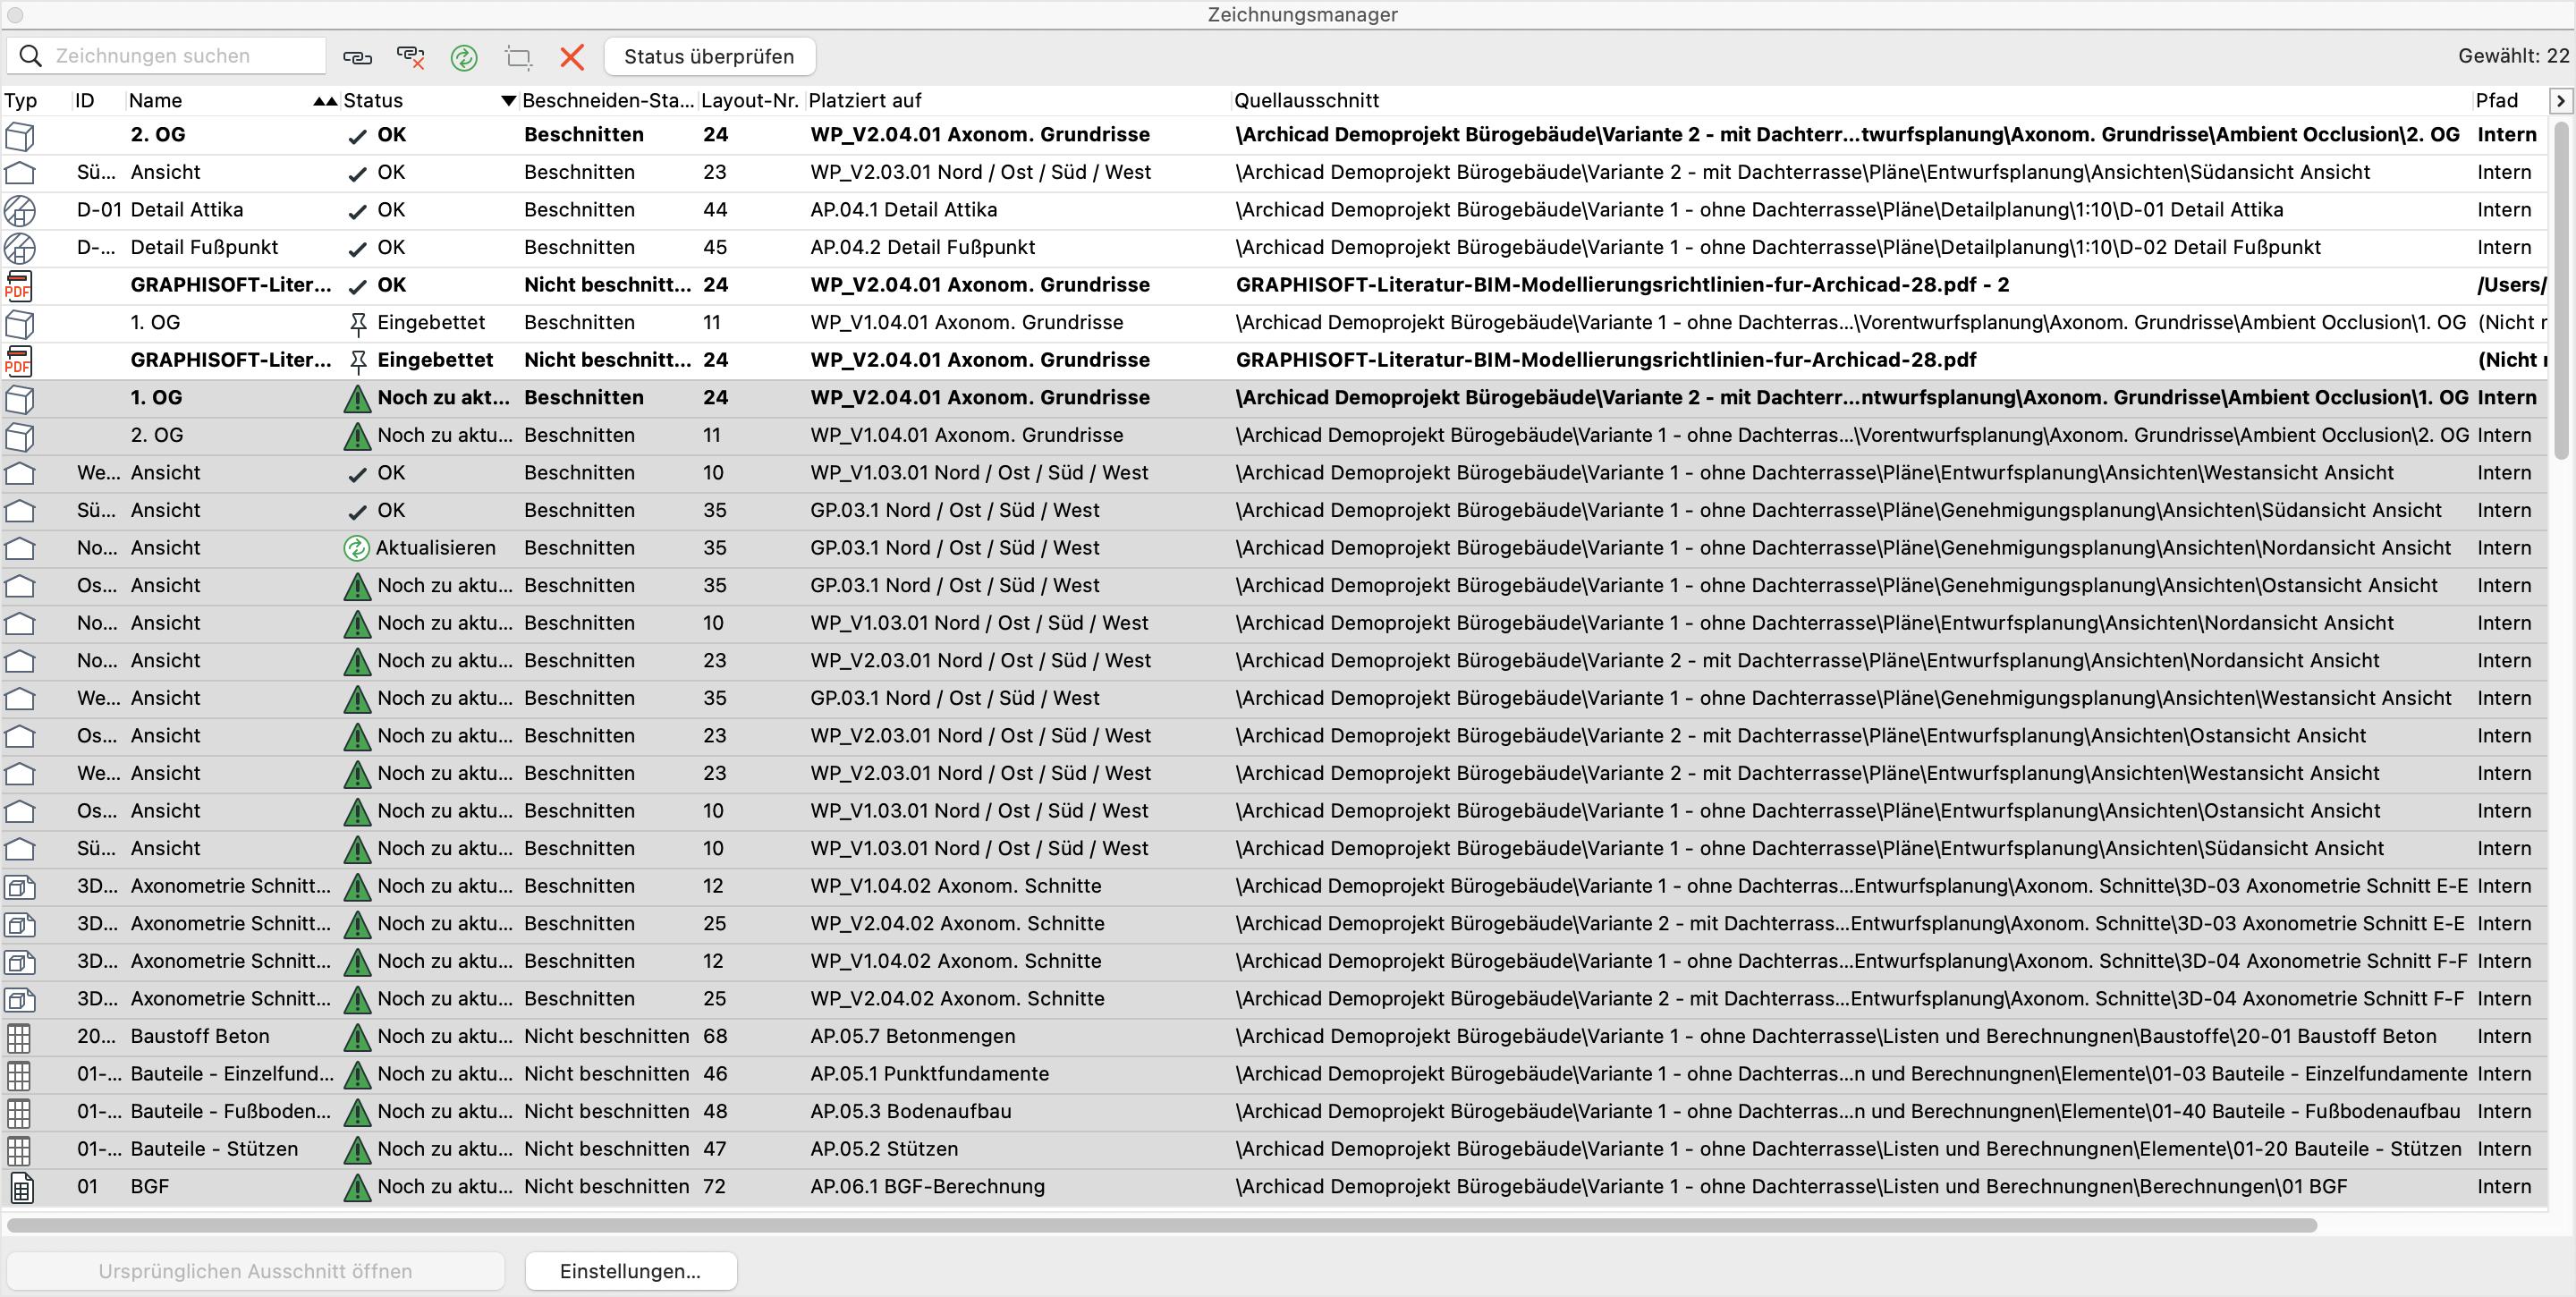The width and height of the screenshot is (2576, 1297).
Task: Click the pin icon beside Eingebettet for 1. OG
Action: coord(357,323)
